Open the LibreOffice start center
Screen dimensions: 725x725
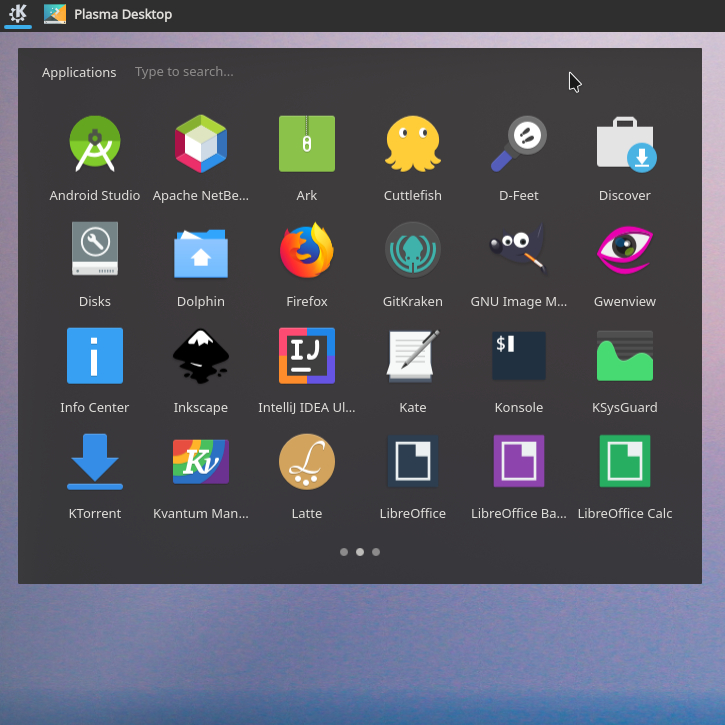(412, 461)
